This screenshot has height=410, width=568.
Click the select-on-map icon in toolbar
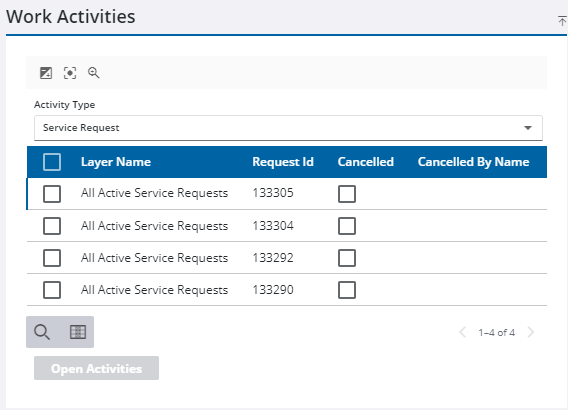click(46, 73)
